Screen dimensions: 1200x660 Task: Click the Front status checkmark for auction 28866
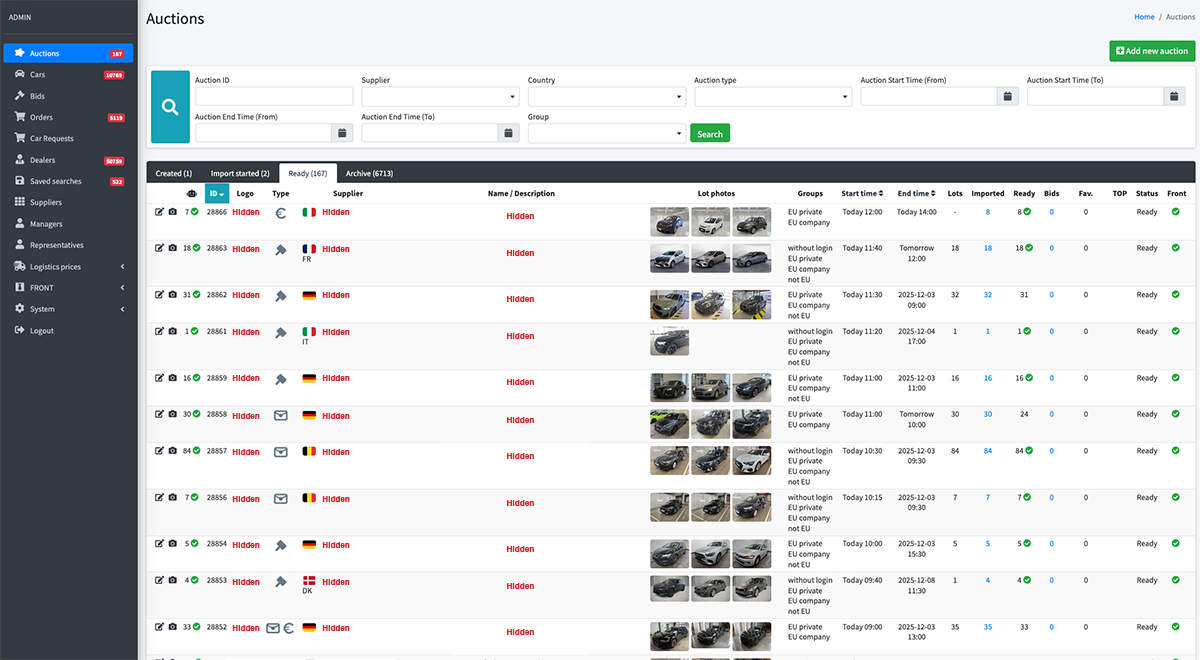(x=1175, y=211)
